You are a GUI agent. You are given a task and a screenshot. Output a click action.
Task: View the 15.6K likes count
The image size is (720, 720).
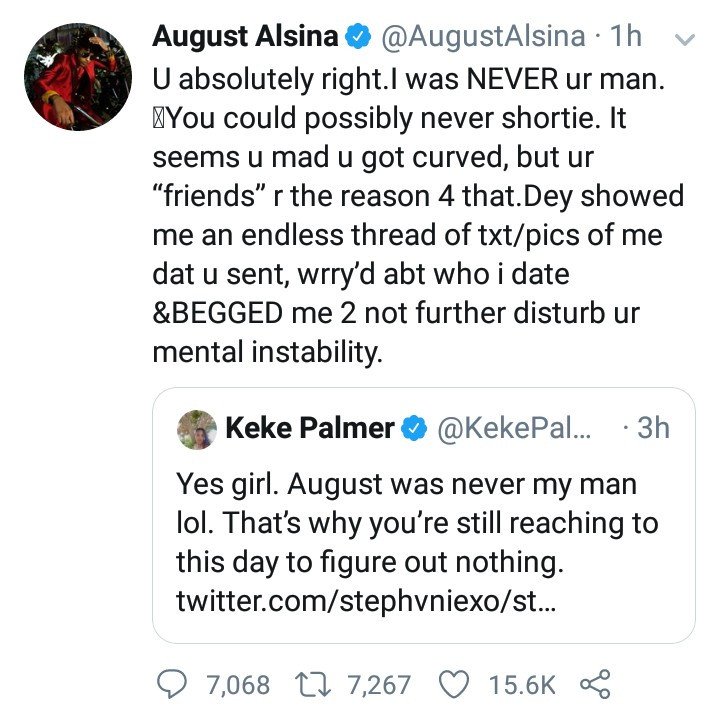point(522,685)
